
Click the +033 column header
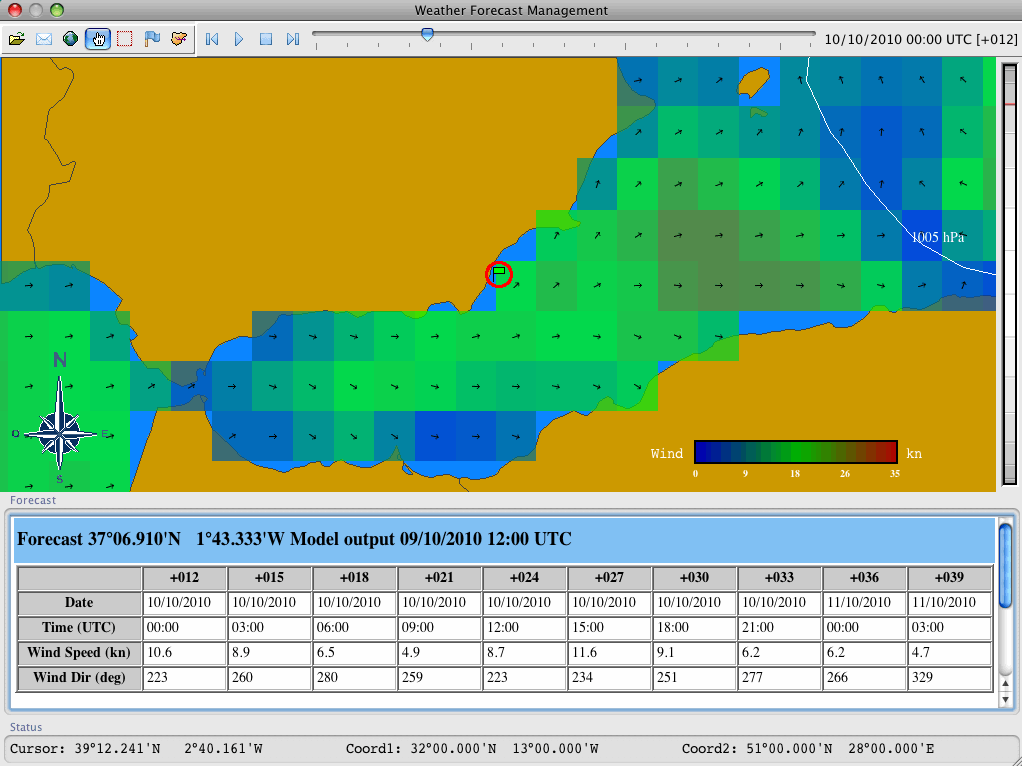(x=780, y=578)
